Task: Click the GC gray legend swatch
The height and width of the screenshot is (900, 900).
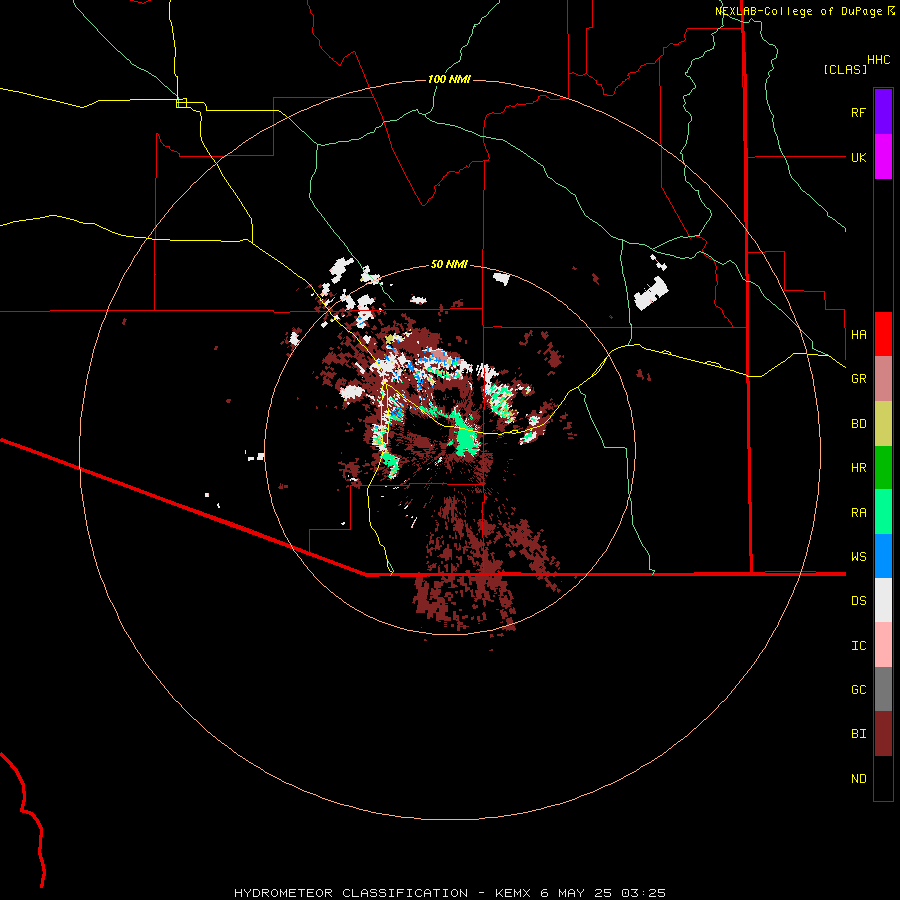Action: pyautogui.click(x=883, y=689)
